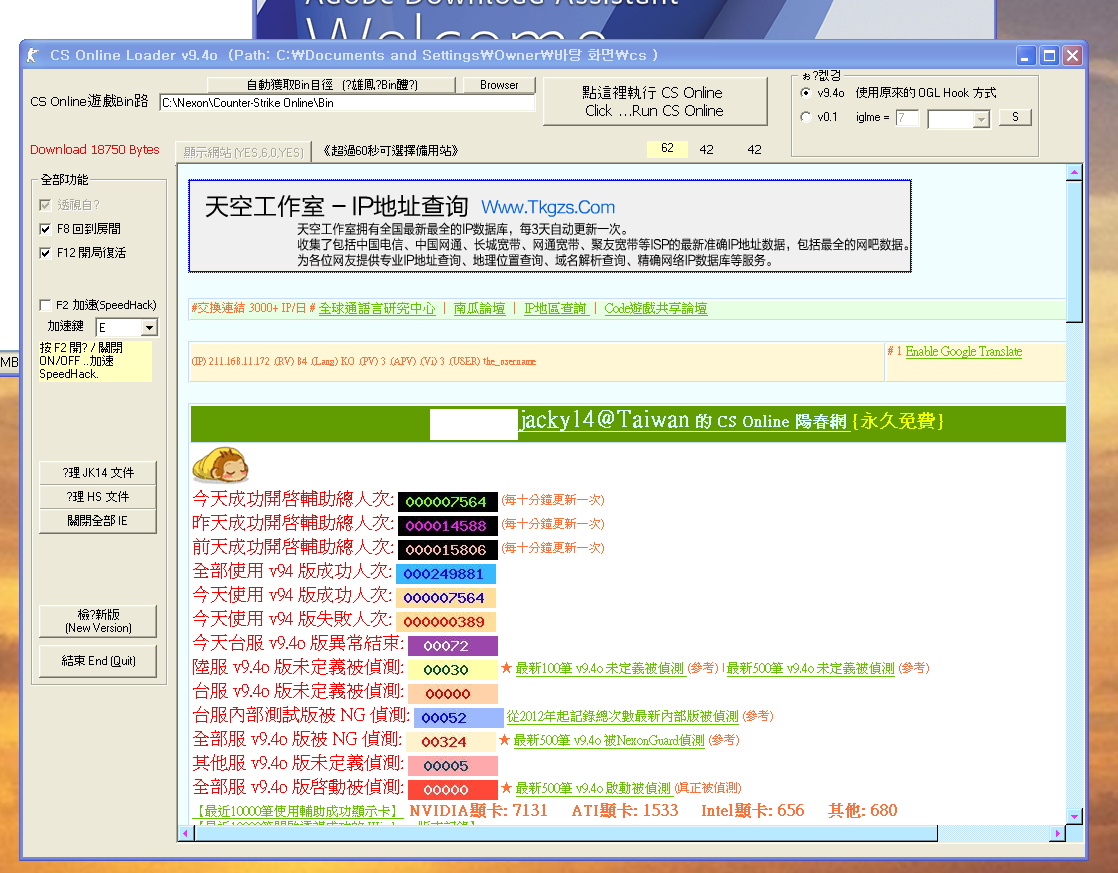1118x873 pixels.
Task: Open the combo box next to iglme
Action: point(981,119)
